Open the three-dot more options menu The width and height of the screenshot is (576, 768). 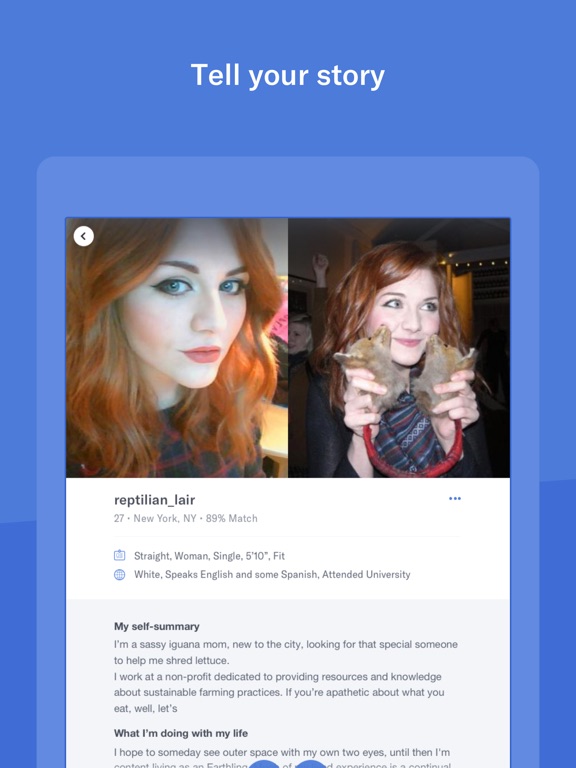455,499
